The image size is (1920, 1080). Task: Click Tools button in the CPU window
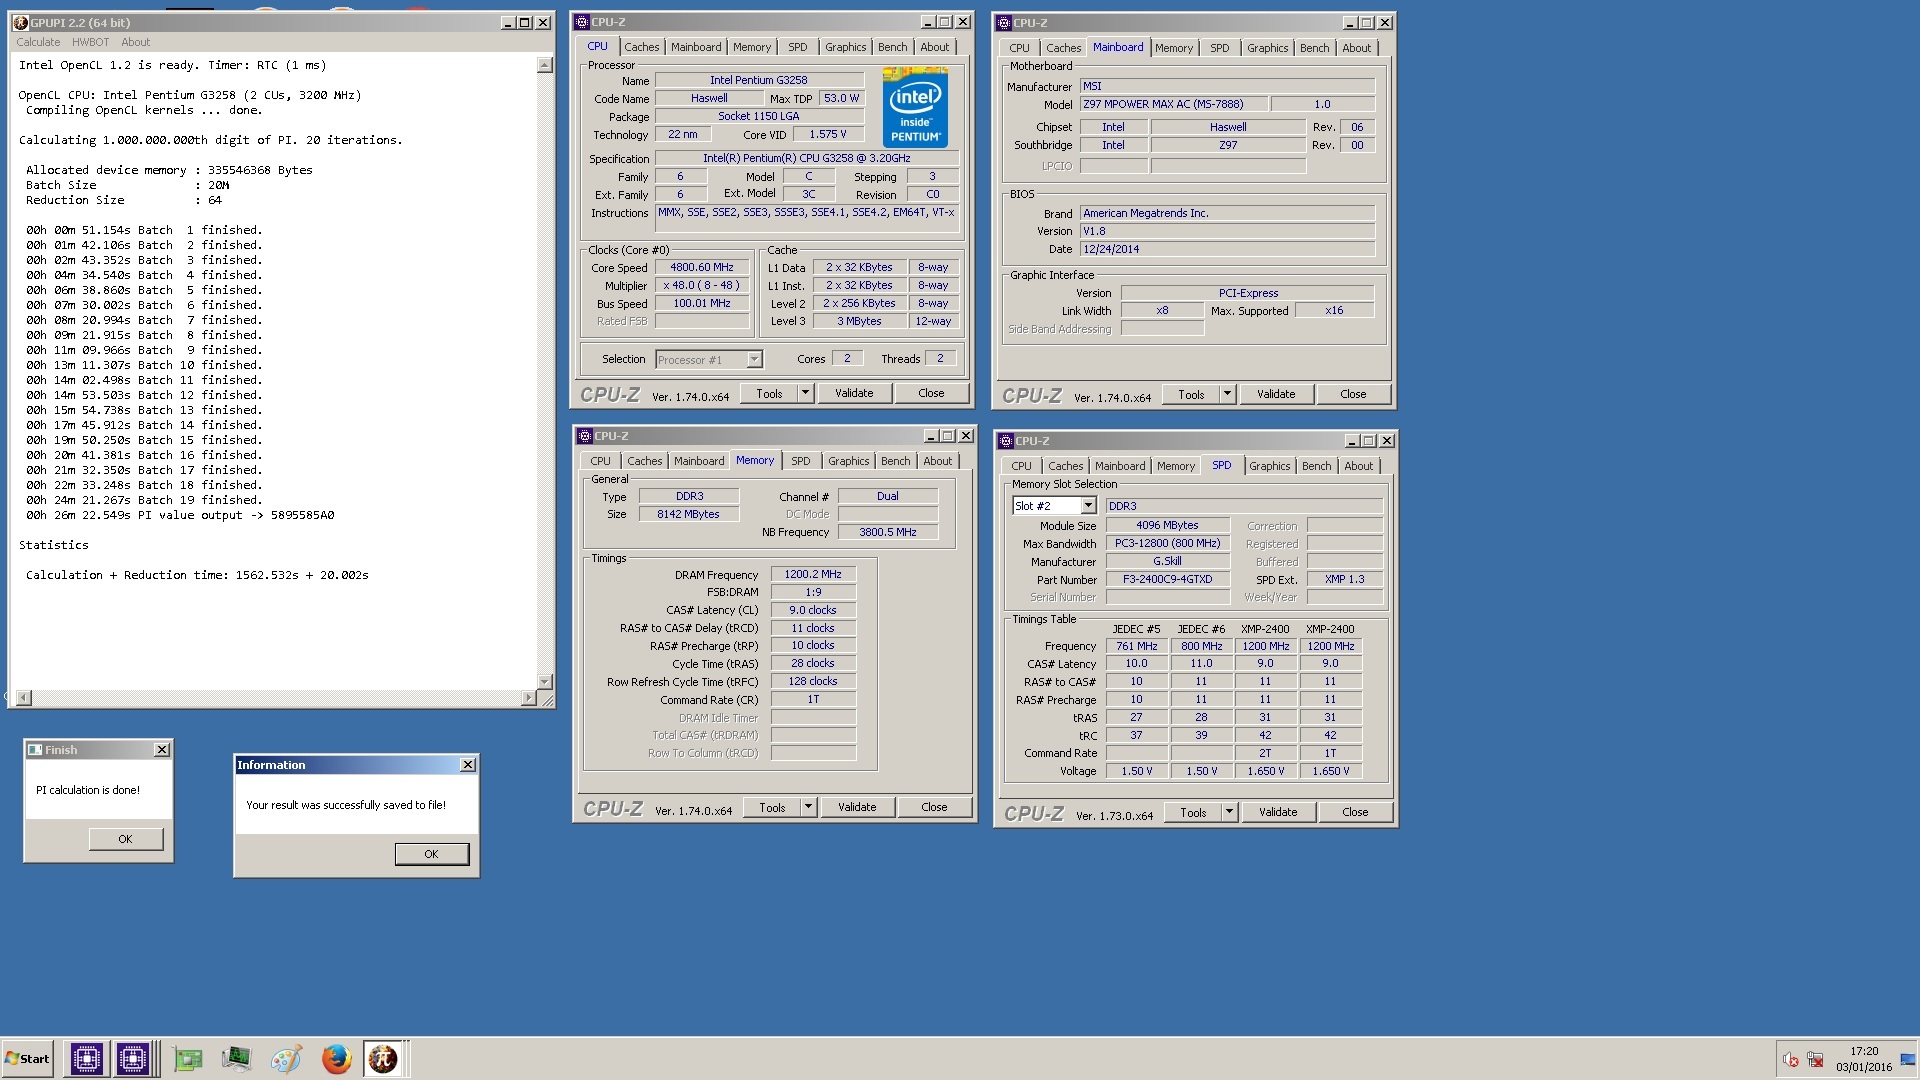coord(769,393)
